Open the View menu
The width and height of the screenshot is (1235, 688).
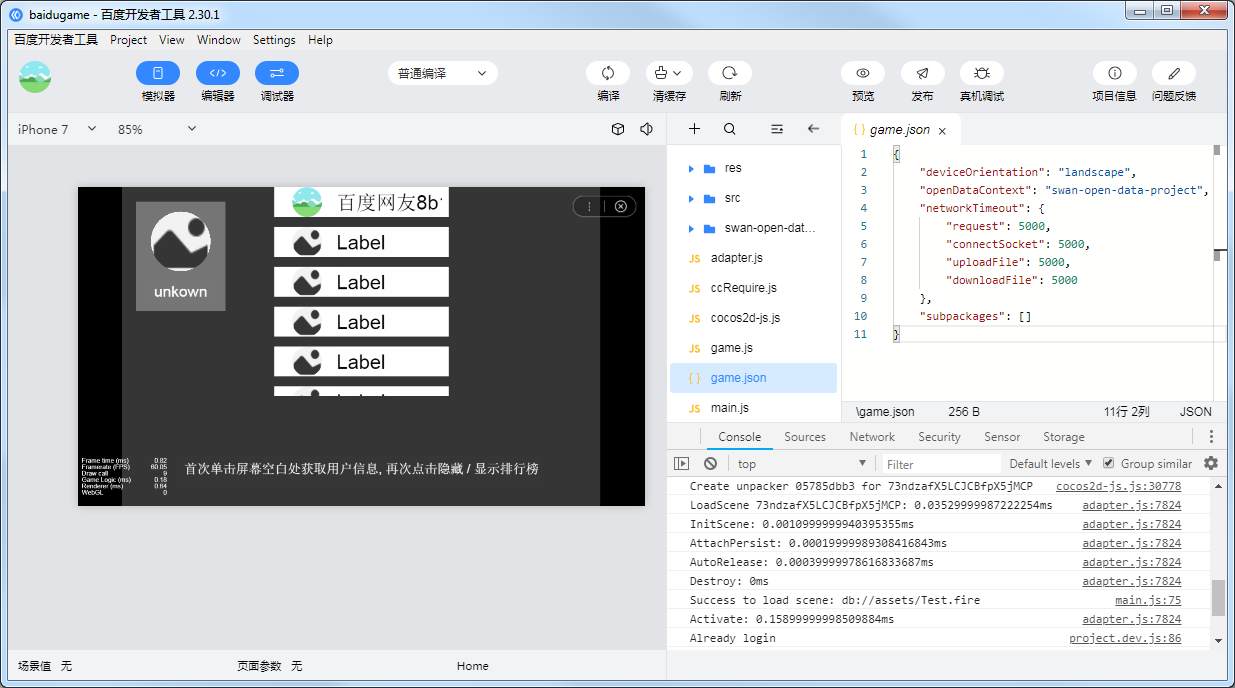172,40
